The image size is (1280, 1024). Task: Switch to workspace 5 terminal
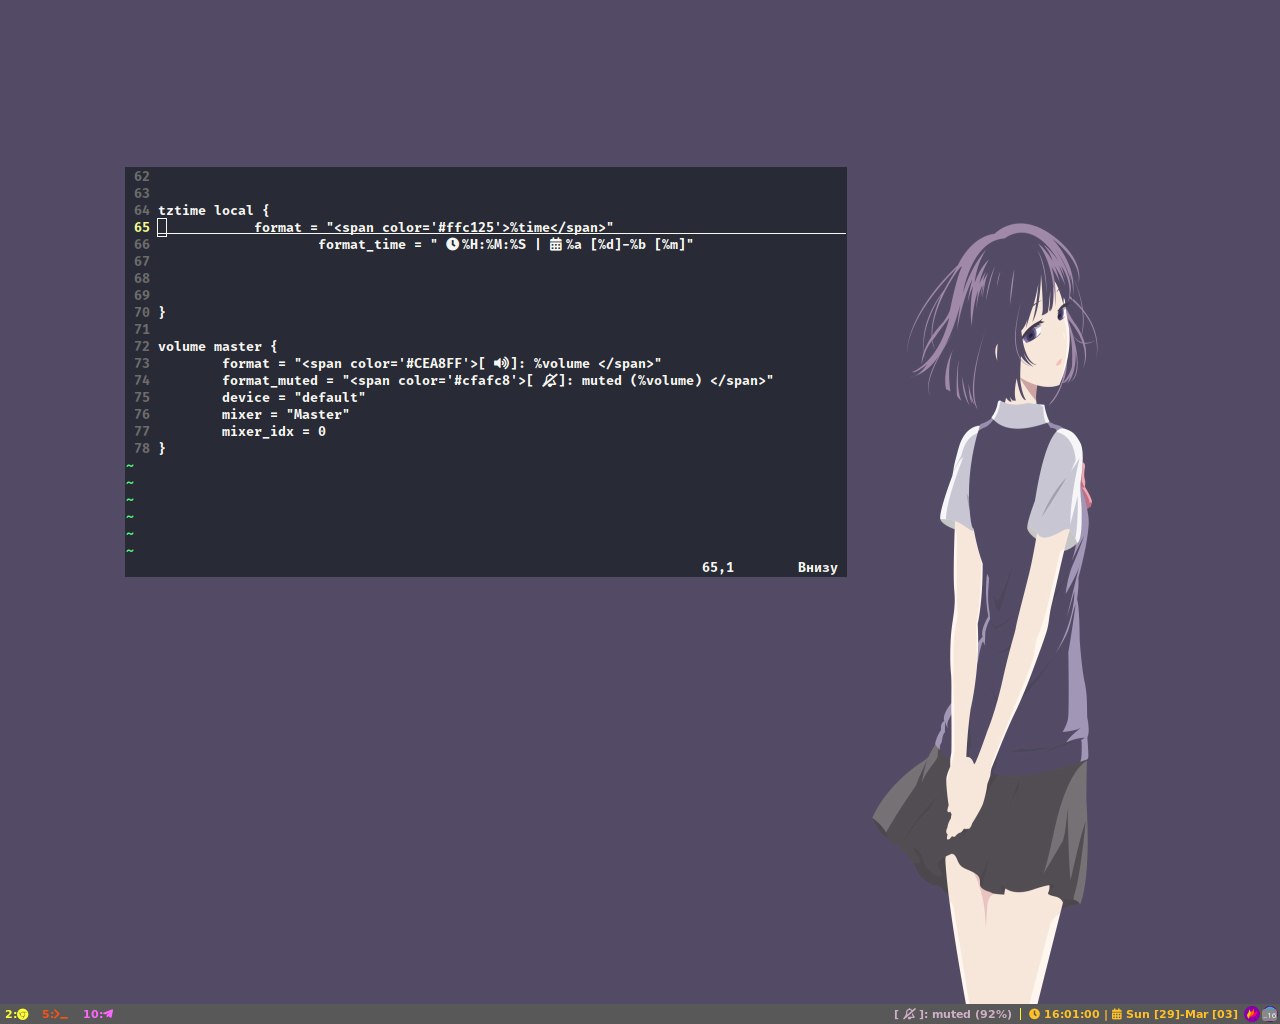55,1014
